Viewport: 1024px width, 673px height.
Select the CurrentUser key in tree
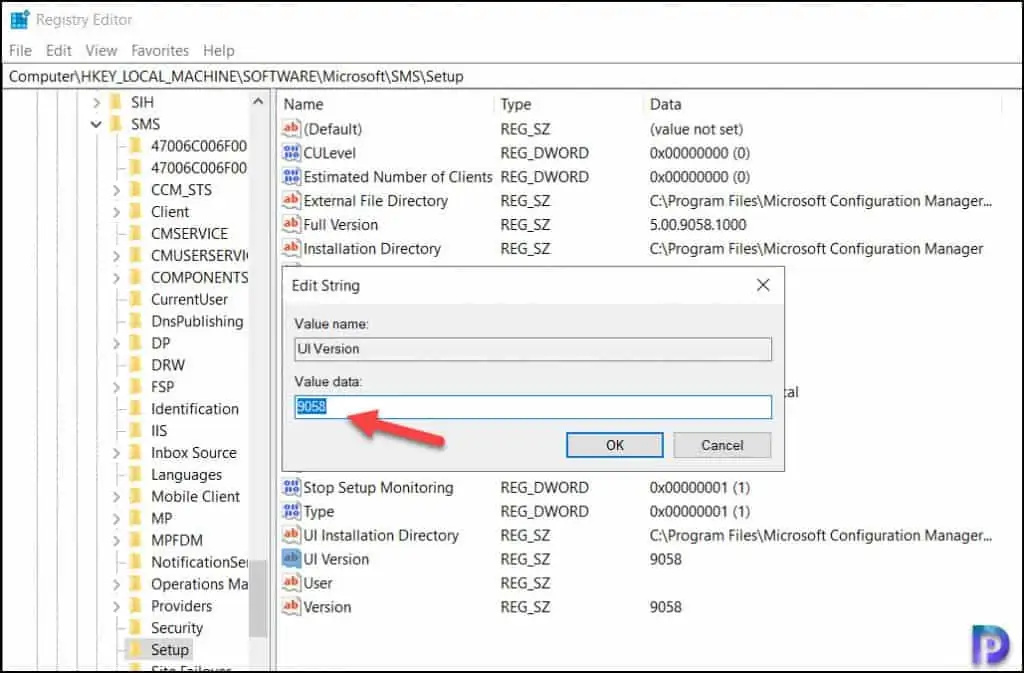tap(189, 300)
